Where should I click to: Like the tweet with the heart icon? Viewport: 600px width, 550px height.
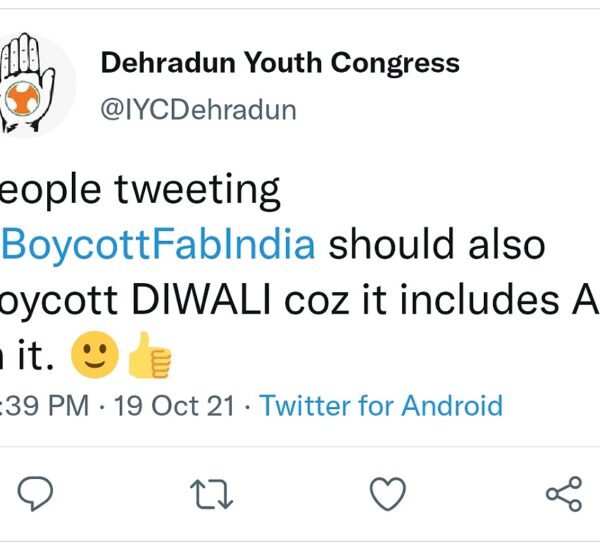388,493
